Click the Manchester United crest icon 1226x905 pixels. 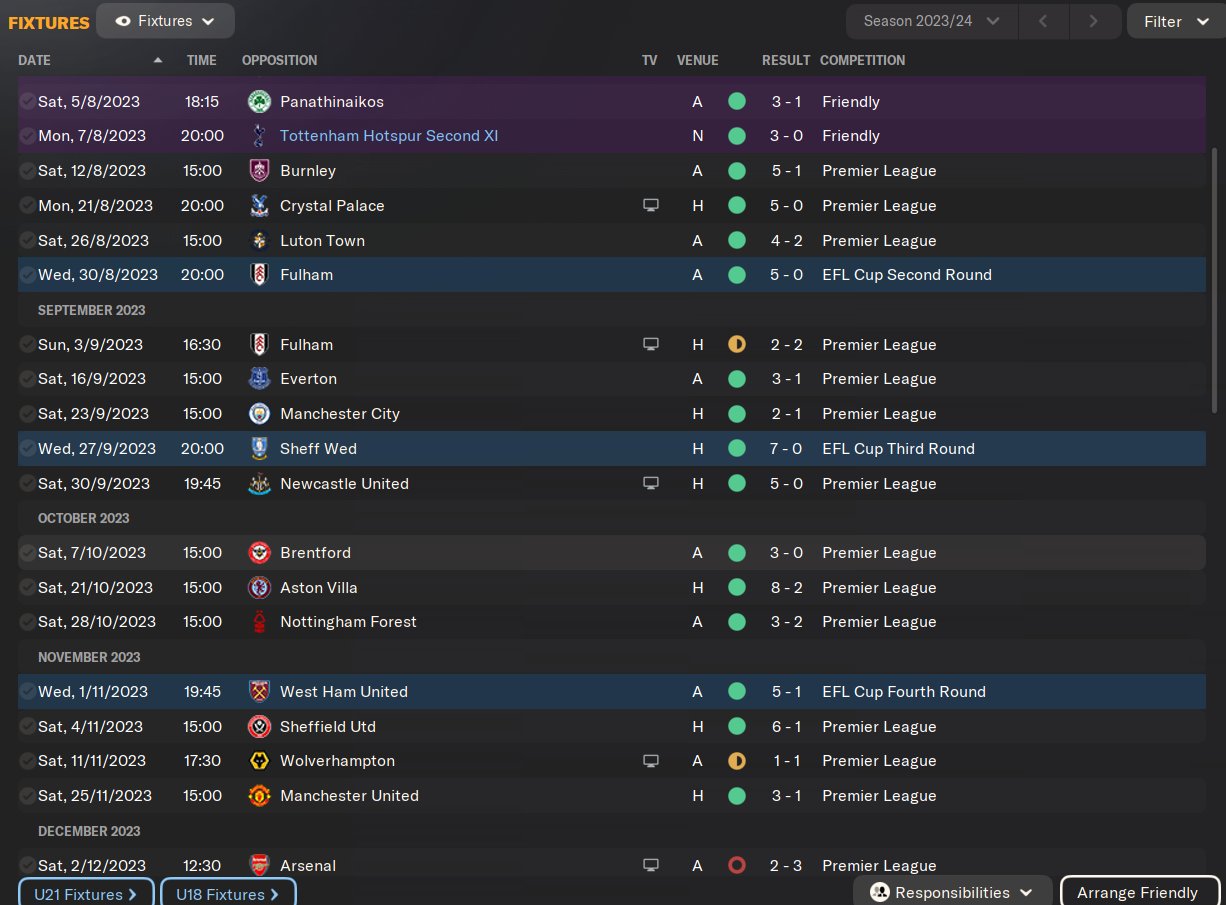click(259, 796)
